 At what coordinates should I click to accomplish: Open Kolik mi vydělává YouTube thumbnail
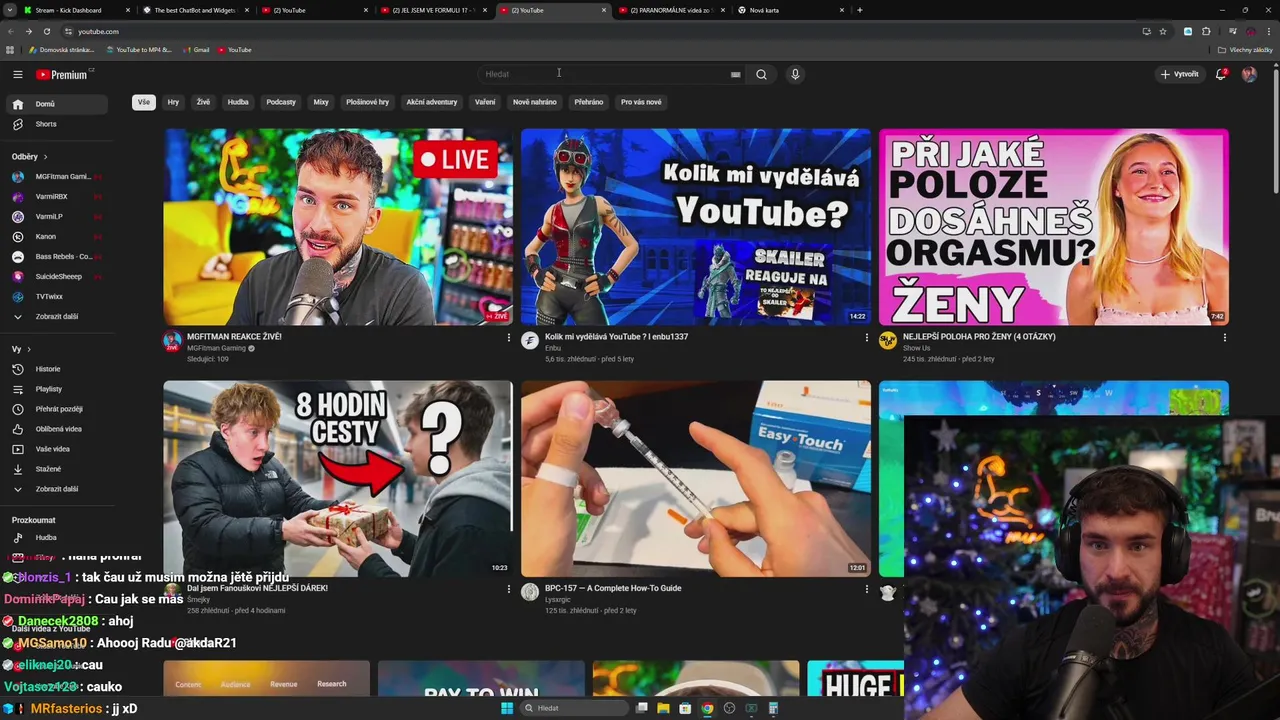(696, 227)
